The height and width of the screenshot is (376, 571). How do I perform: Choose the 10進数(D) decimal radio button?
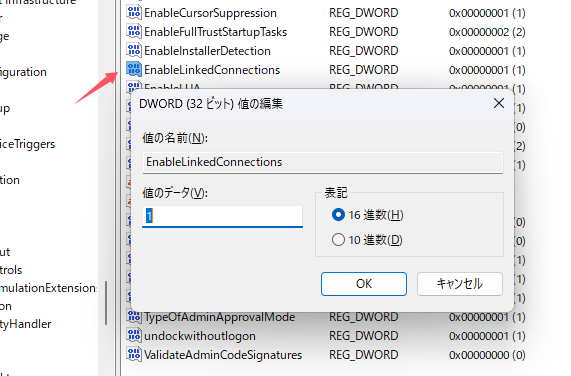[338, 240]
